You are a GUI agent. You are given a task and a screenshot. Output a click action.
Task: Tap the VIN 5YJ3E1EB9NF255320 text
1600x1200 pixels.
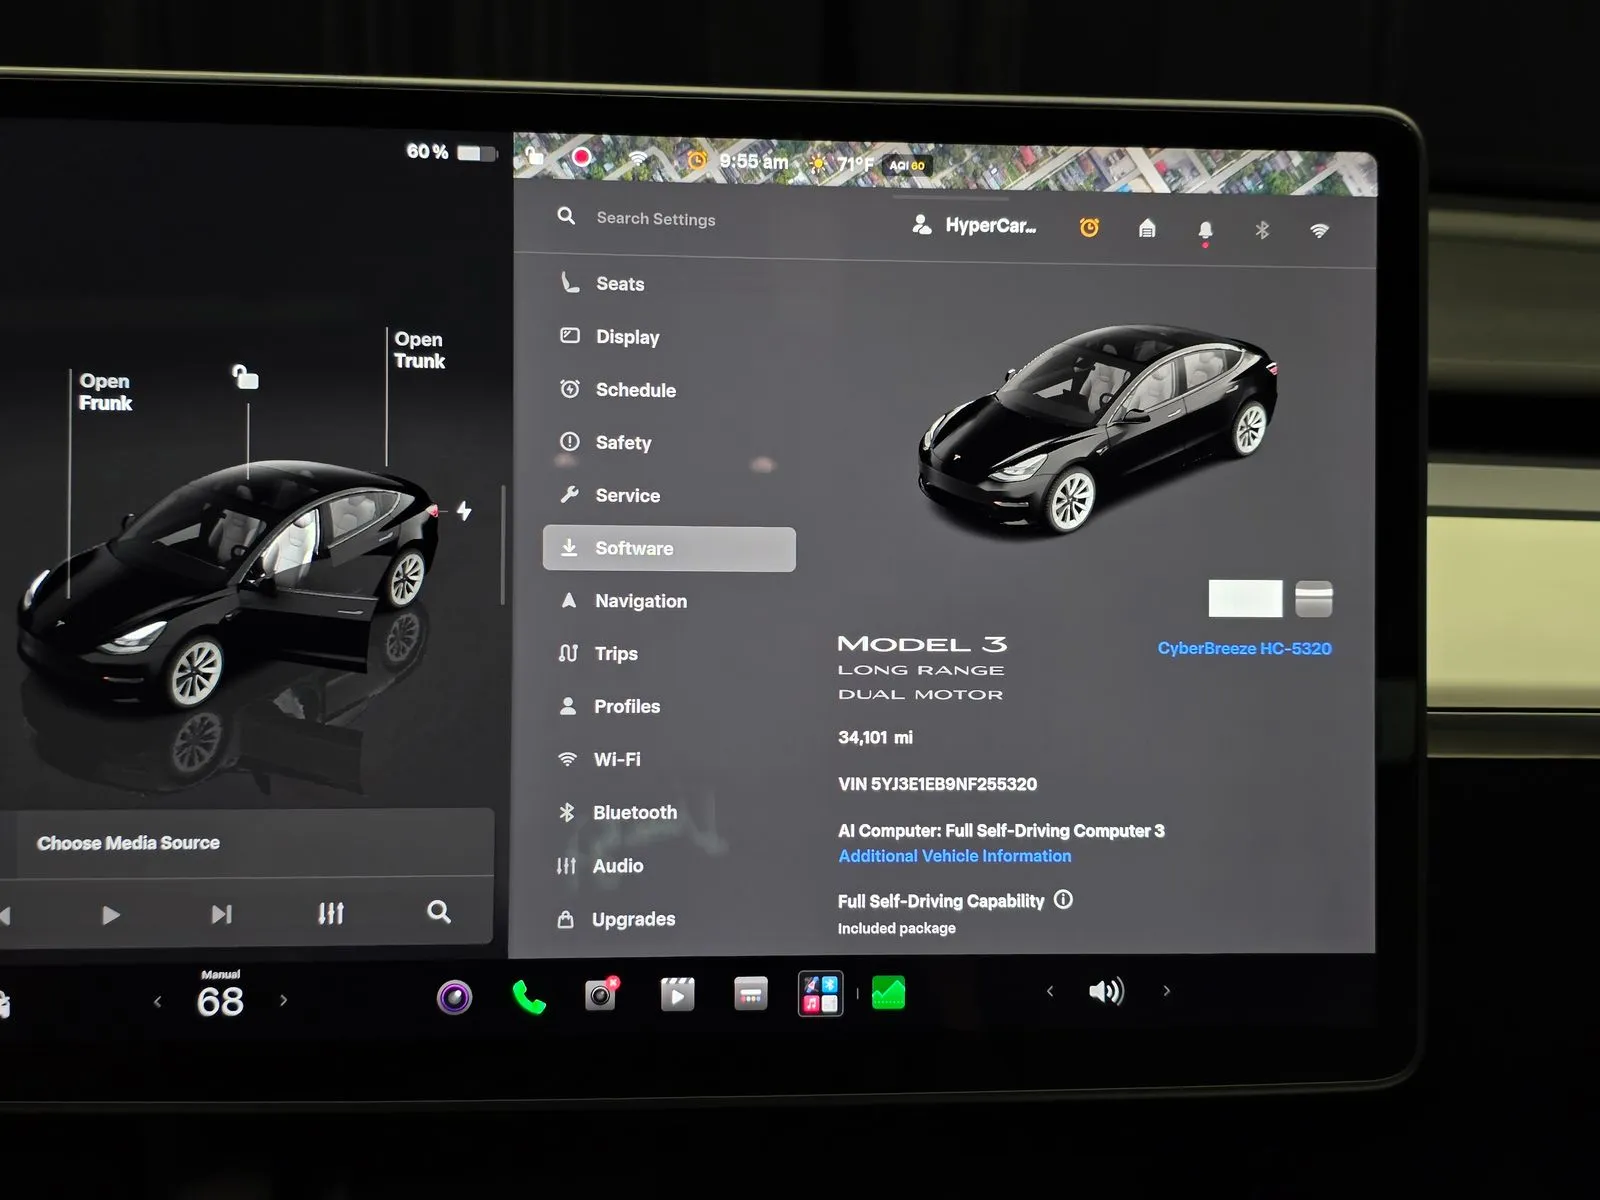tap(937, 784)
